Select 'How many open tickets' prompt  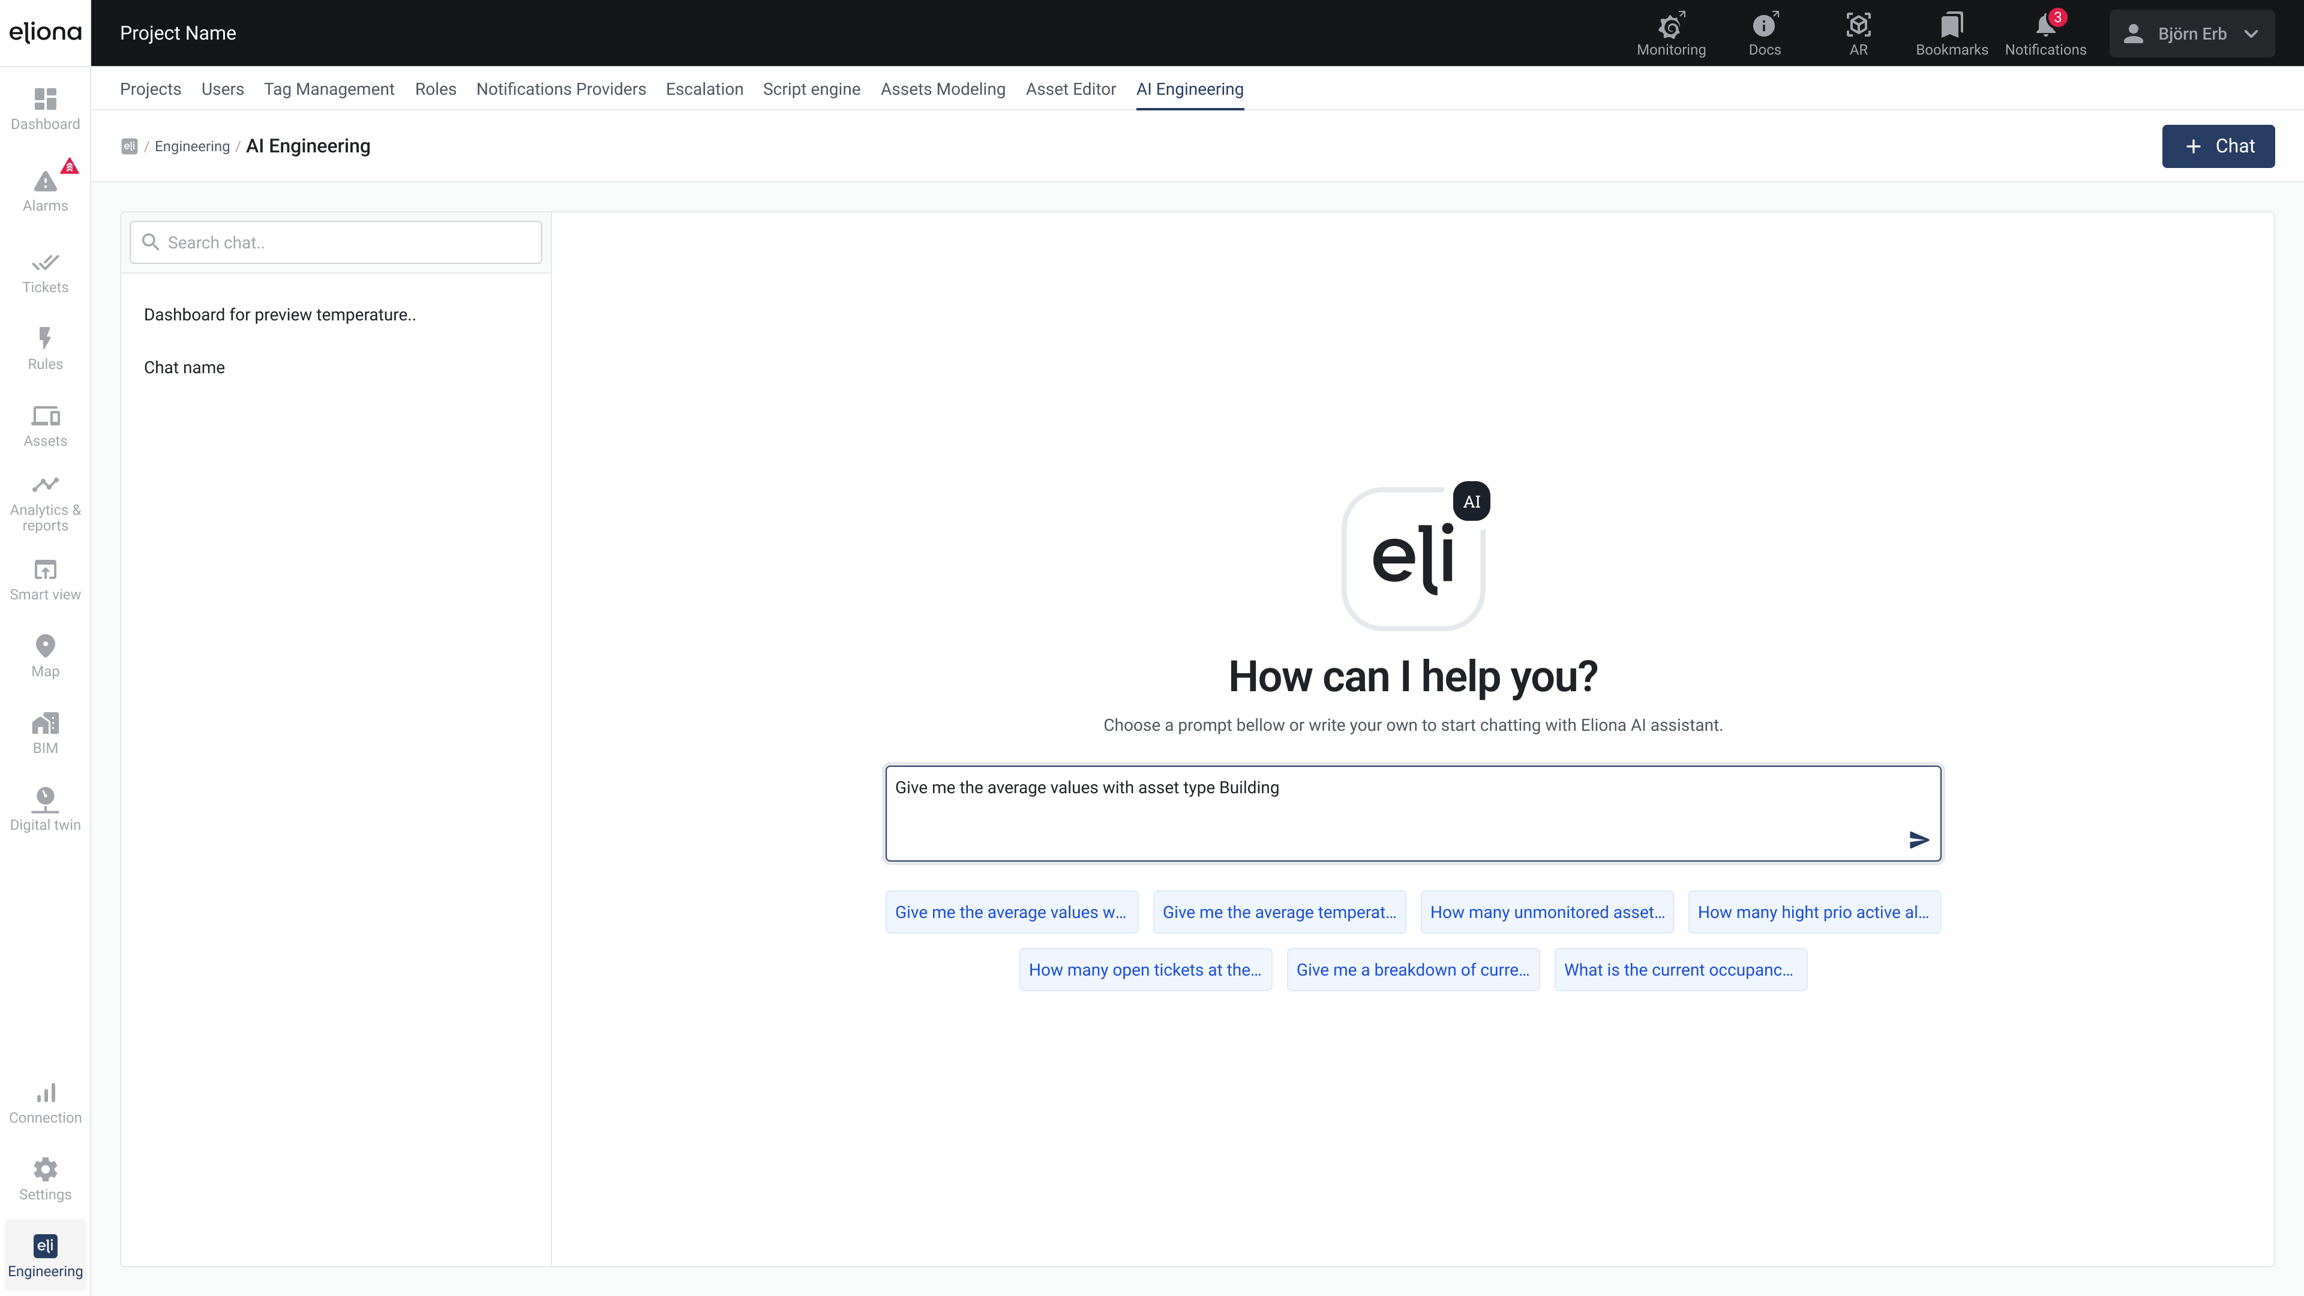point(1145,970)
